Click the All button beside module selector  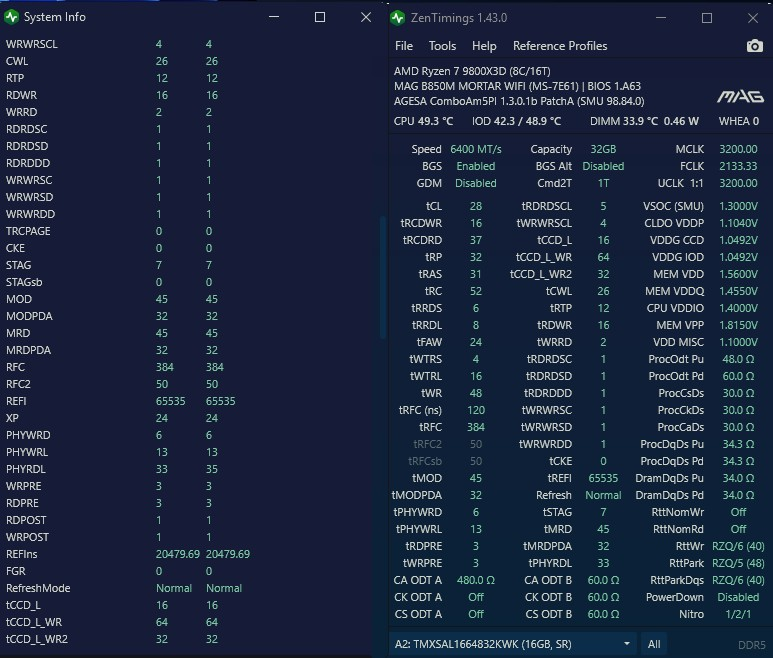[x=654, y=644]
